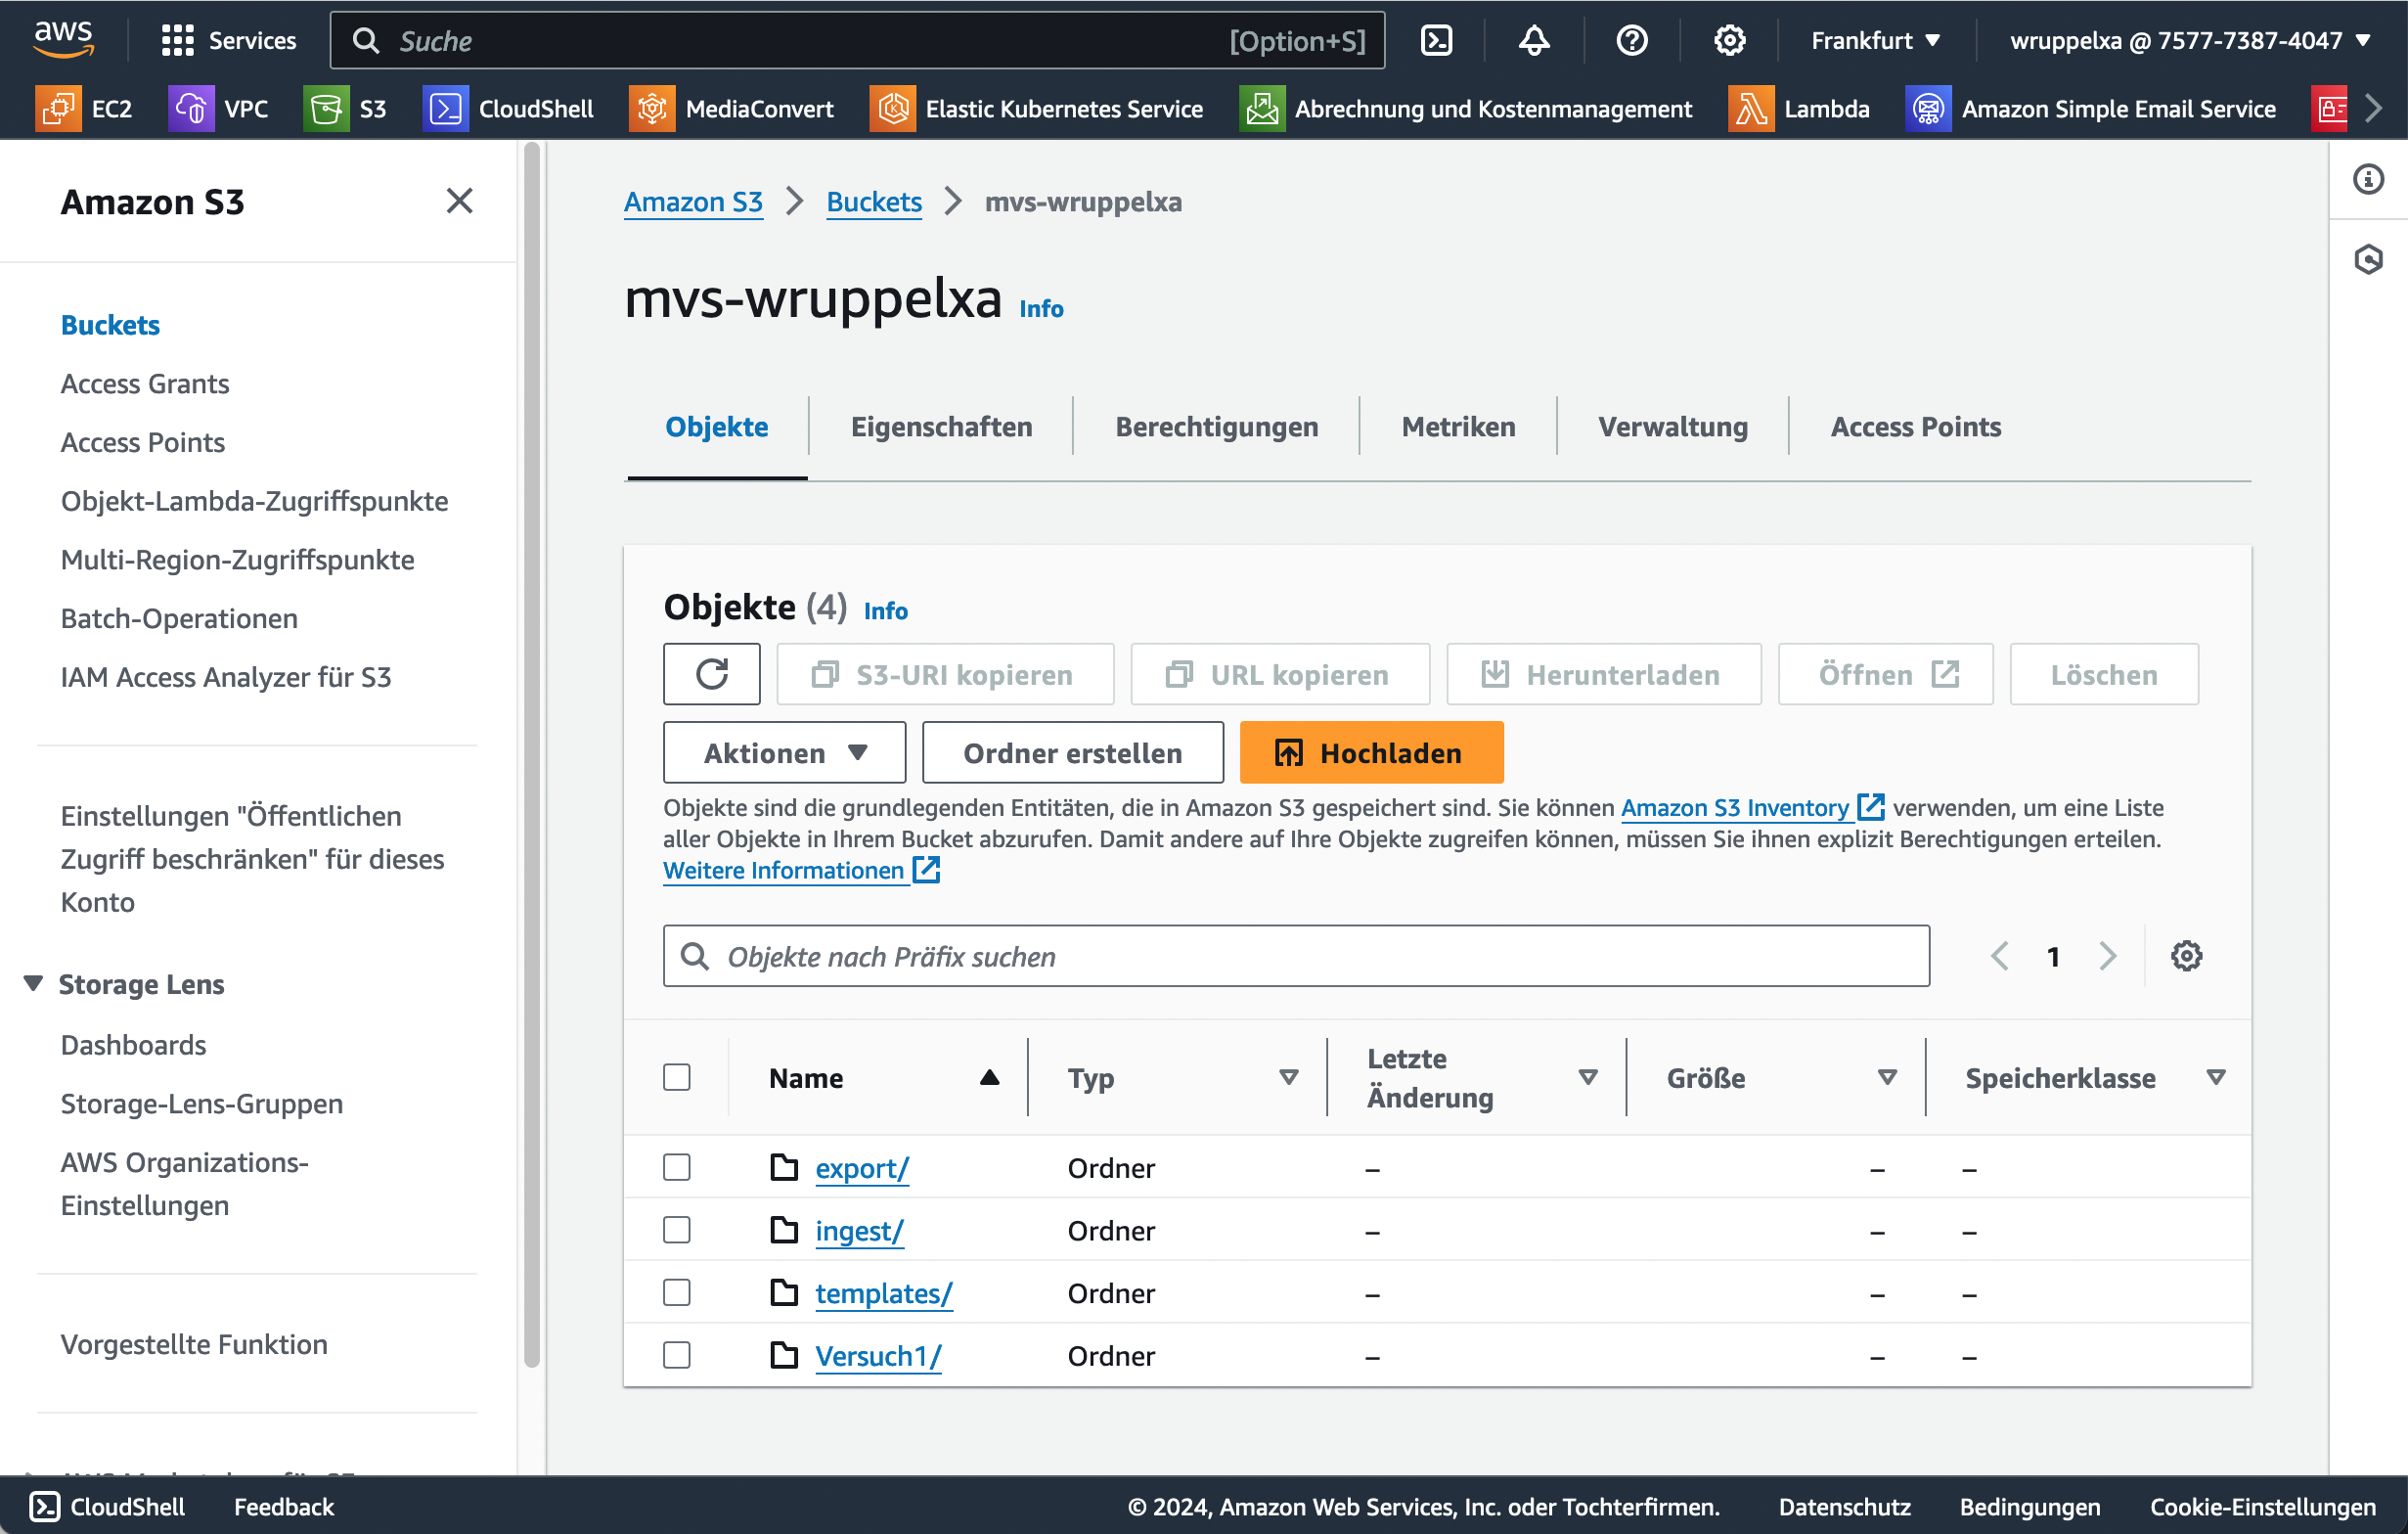Viewport: 2408px width, 1534px height.
Task: Sort by Größe column
Action: [x=1887, y=1077]
